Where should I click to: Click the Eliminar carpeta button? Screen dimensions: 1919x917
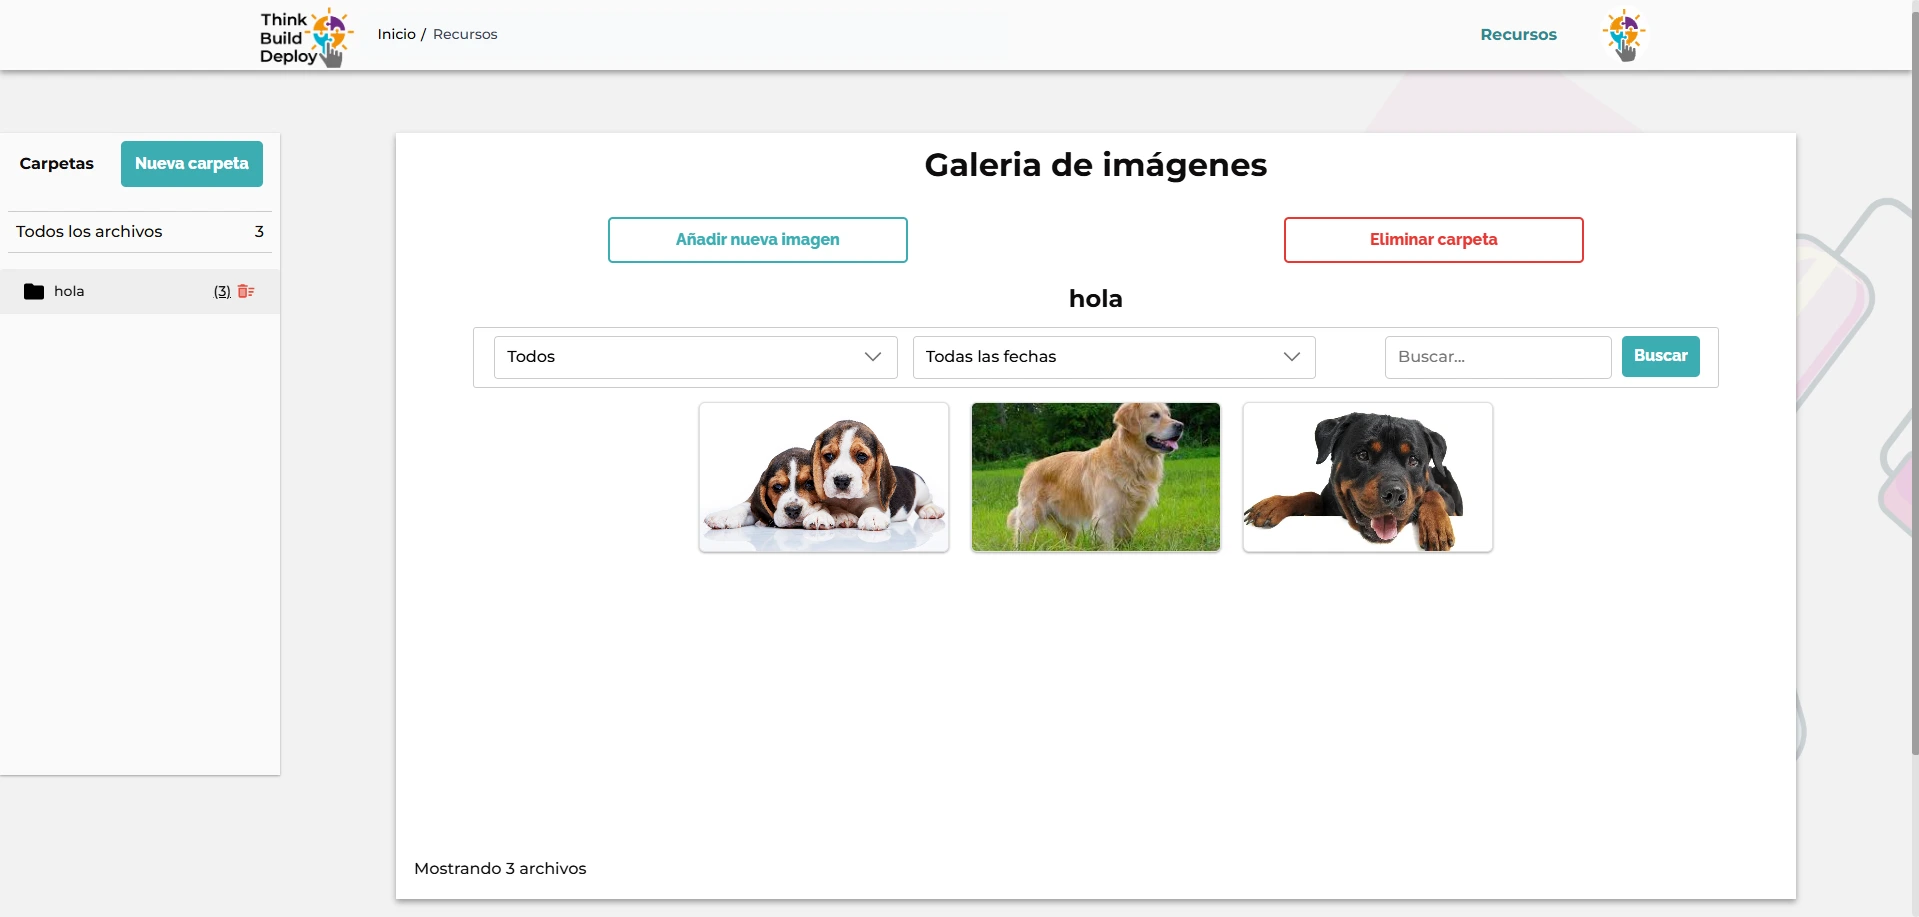[1433, 240]
